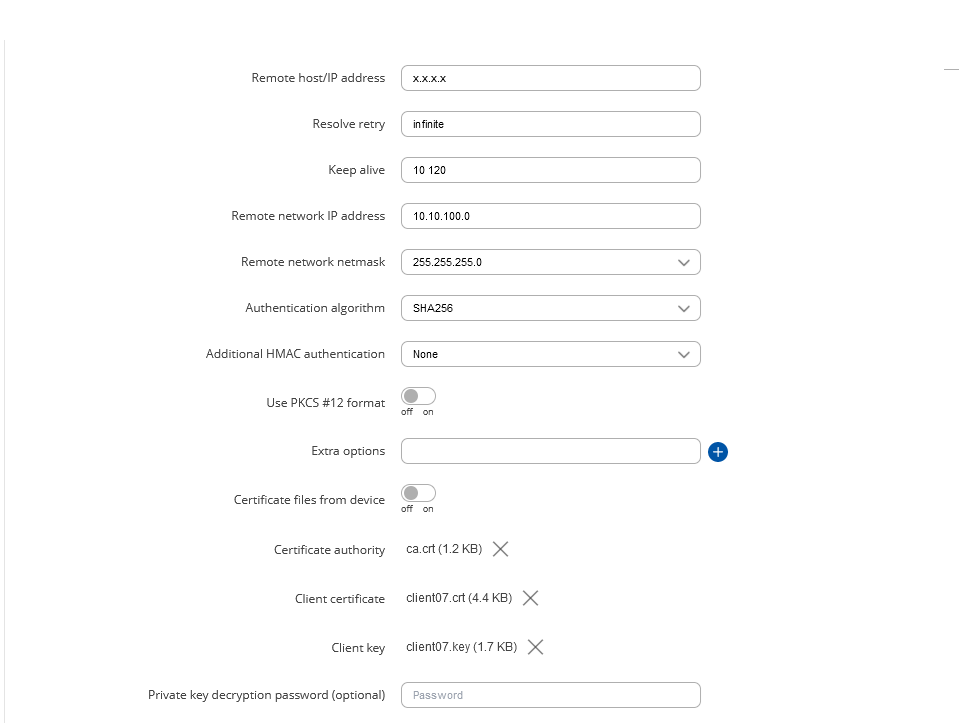Expand the Authentication algorithm SHA256 dropdown
The height and width of the screenshot is (724, 959).
[x=550, y=308]
